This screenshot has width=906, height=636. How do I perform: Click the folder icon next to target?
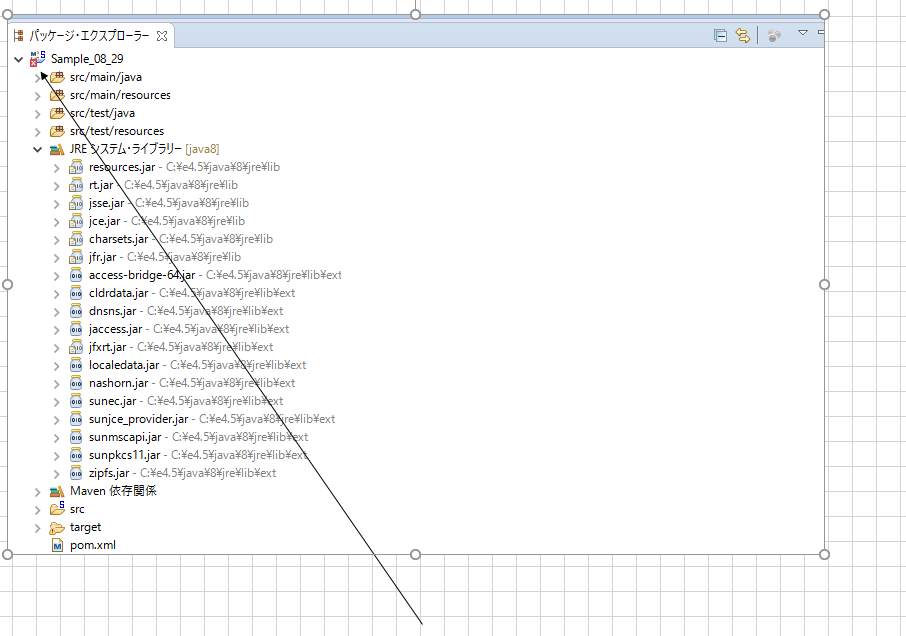coord(55,527)
